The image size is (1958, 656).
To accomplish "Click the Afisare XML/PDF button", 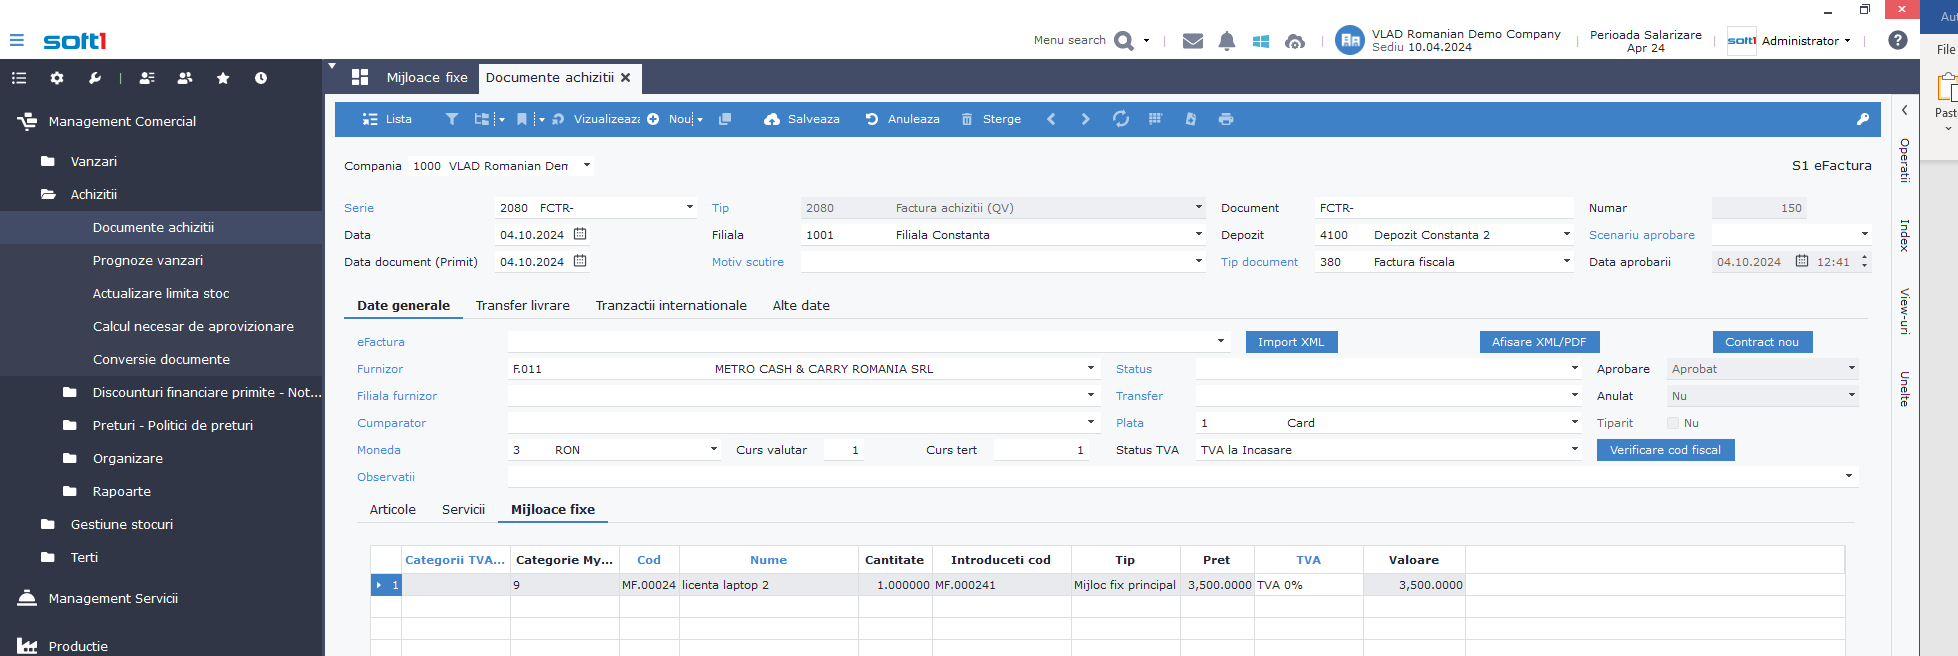I will pos(1539,342).
